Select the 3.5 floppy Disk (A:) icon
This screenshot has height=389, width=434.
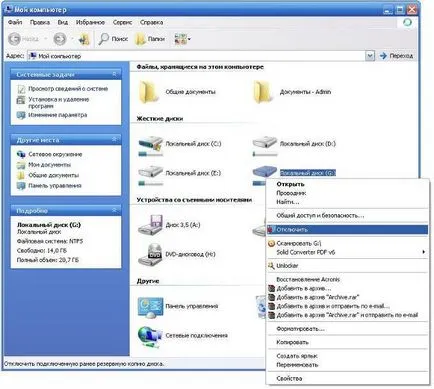coord(150,225)
